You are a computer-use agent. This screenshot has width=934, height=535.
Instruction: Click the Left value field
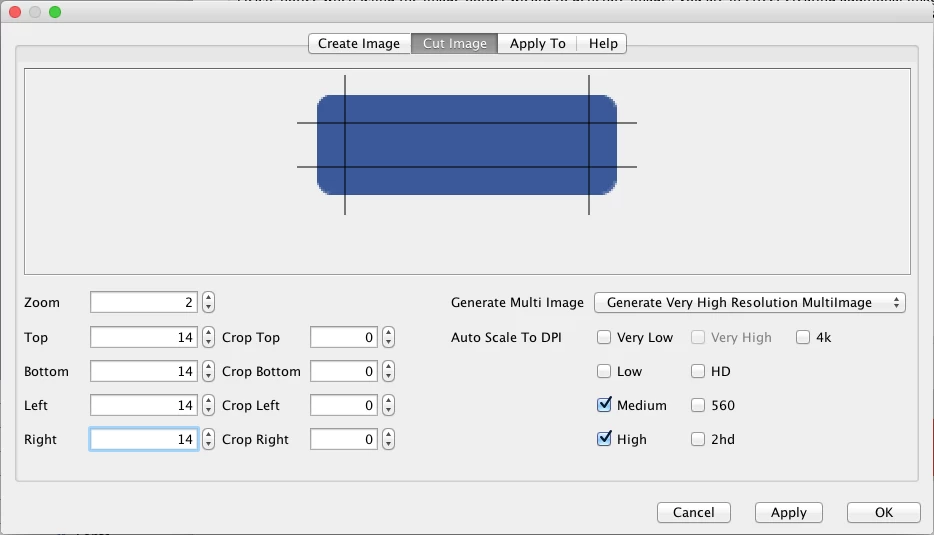[144, 405]
